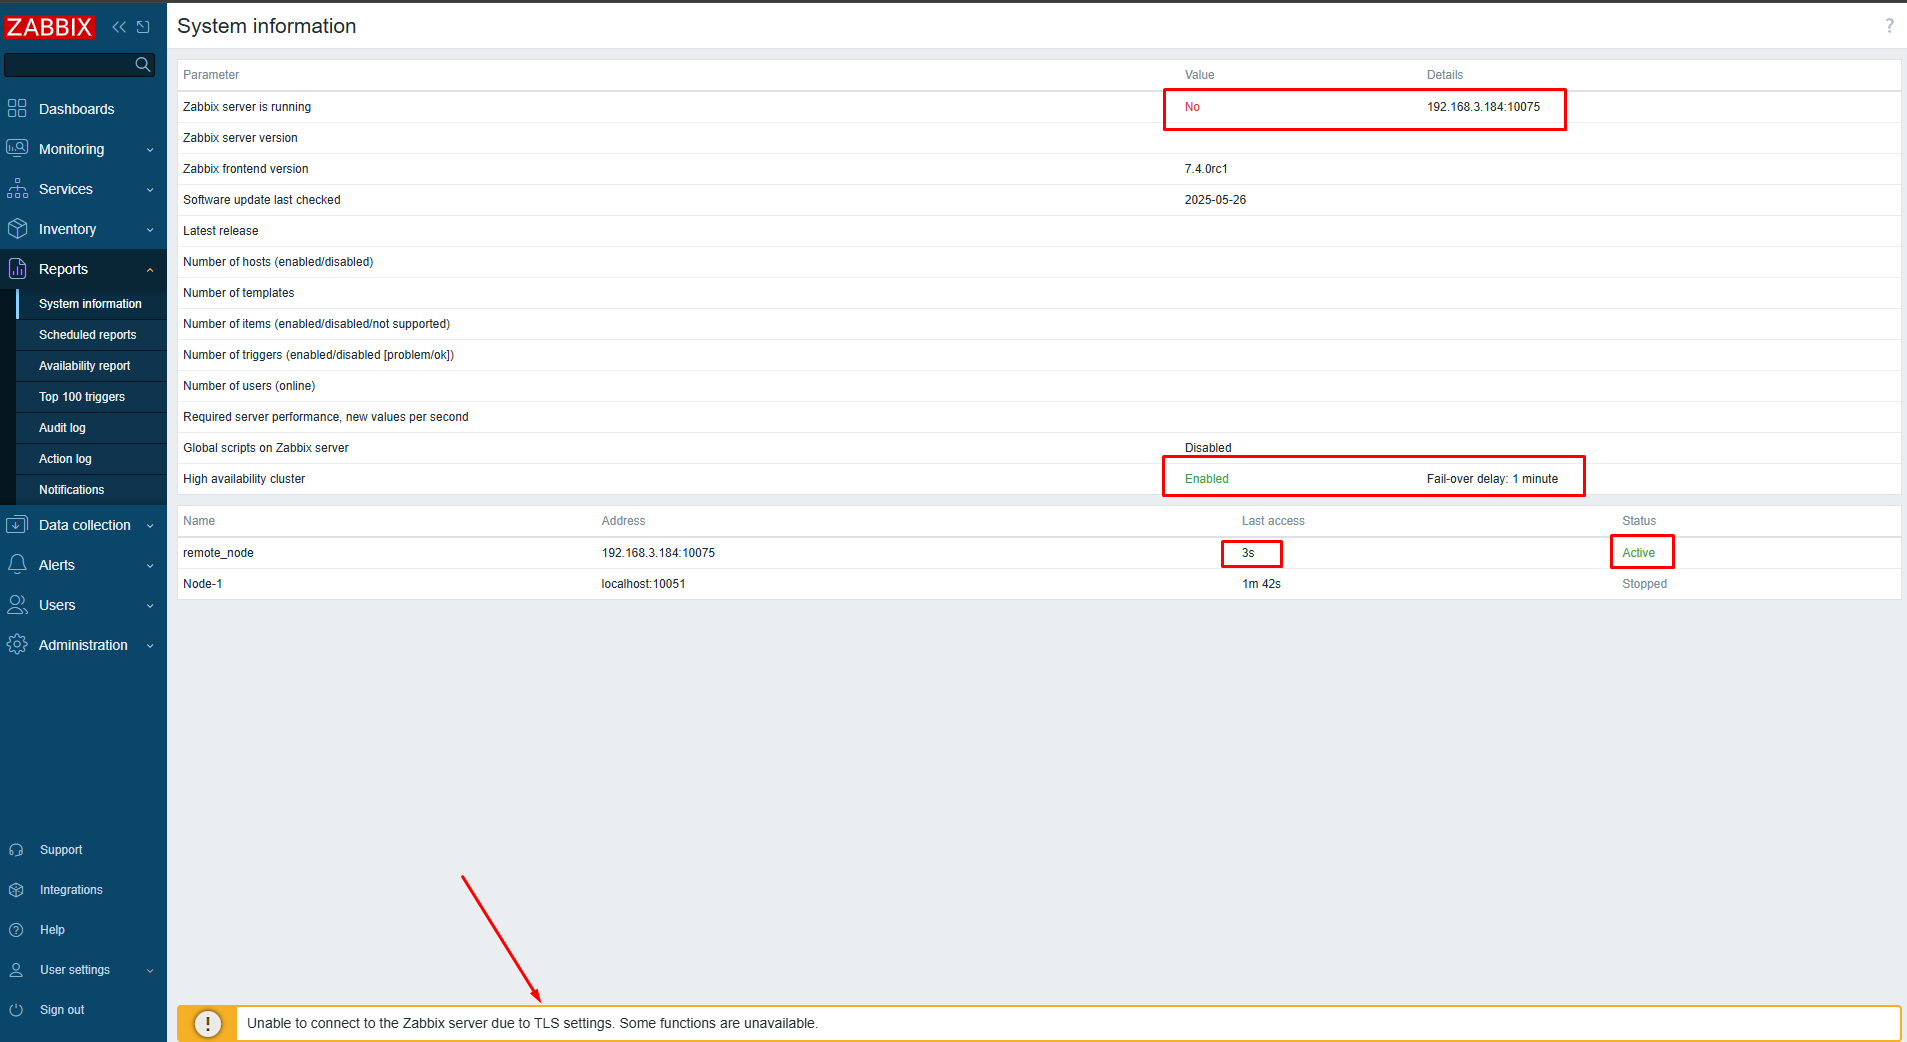Viewport: 1907px width, 1042px height.
Task: Click the TLS settings warning message
Action: [x=532, y=1023]
